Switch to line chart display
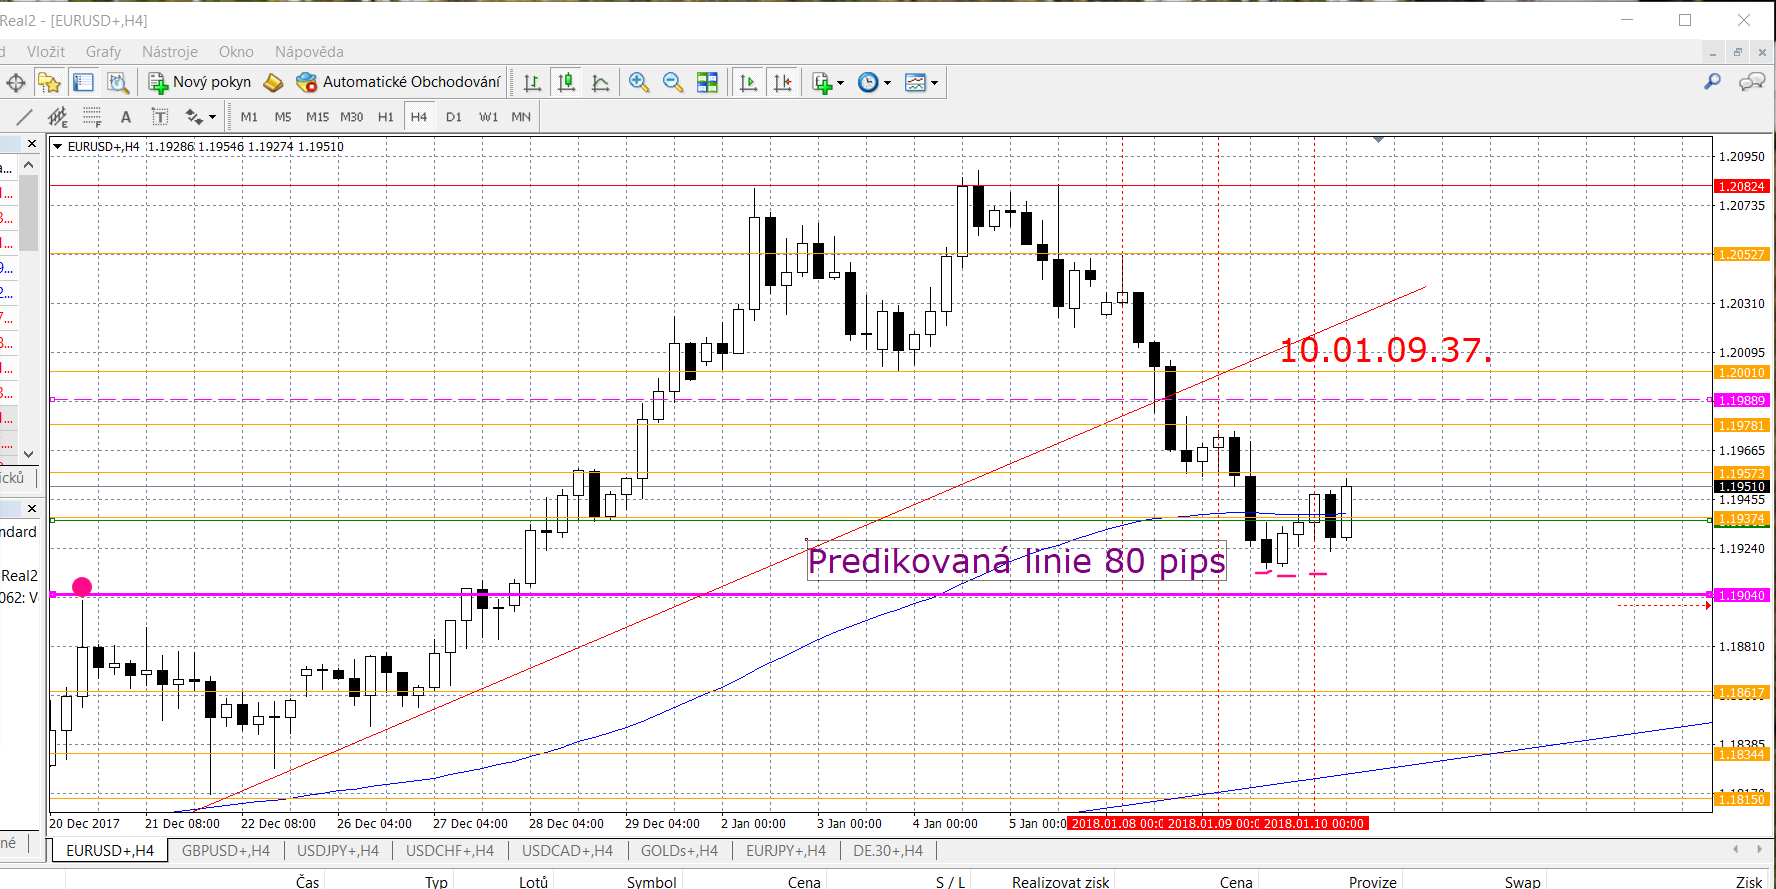1776x889 pixels. click(600, 83)
